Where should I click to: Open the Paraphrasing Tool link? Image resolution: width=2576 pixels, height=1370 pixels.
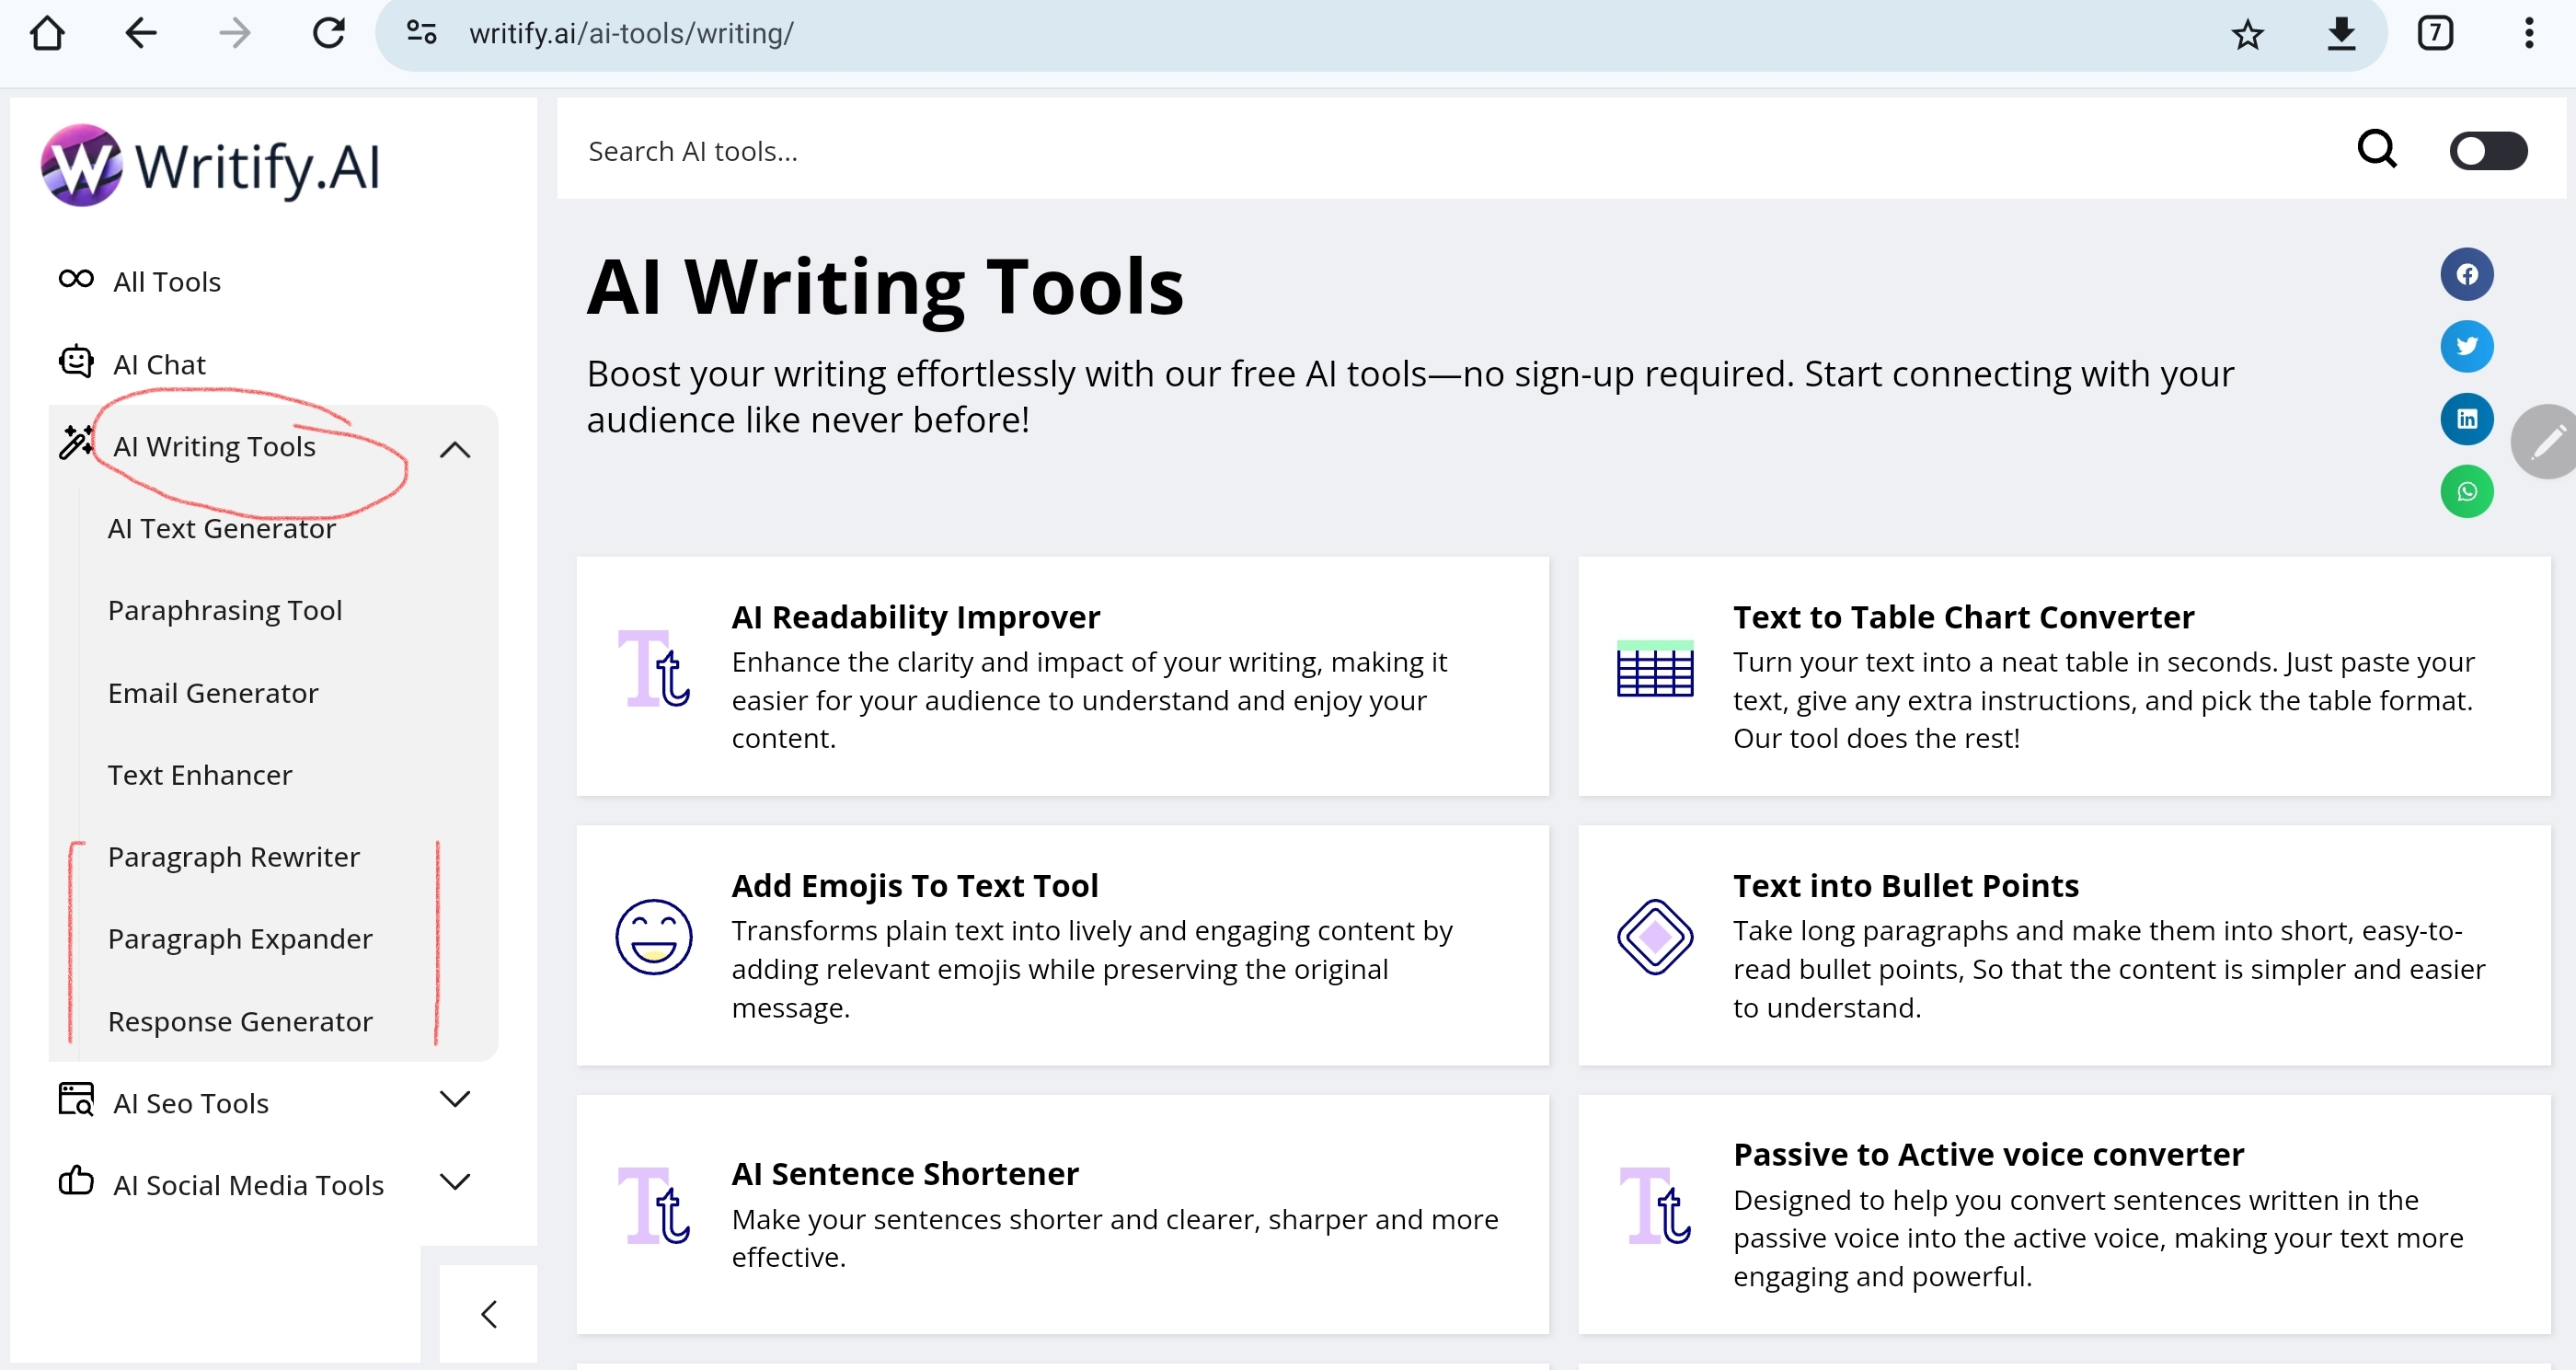(x=225, y=610)
